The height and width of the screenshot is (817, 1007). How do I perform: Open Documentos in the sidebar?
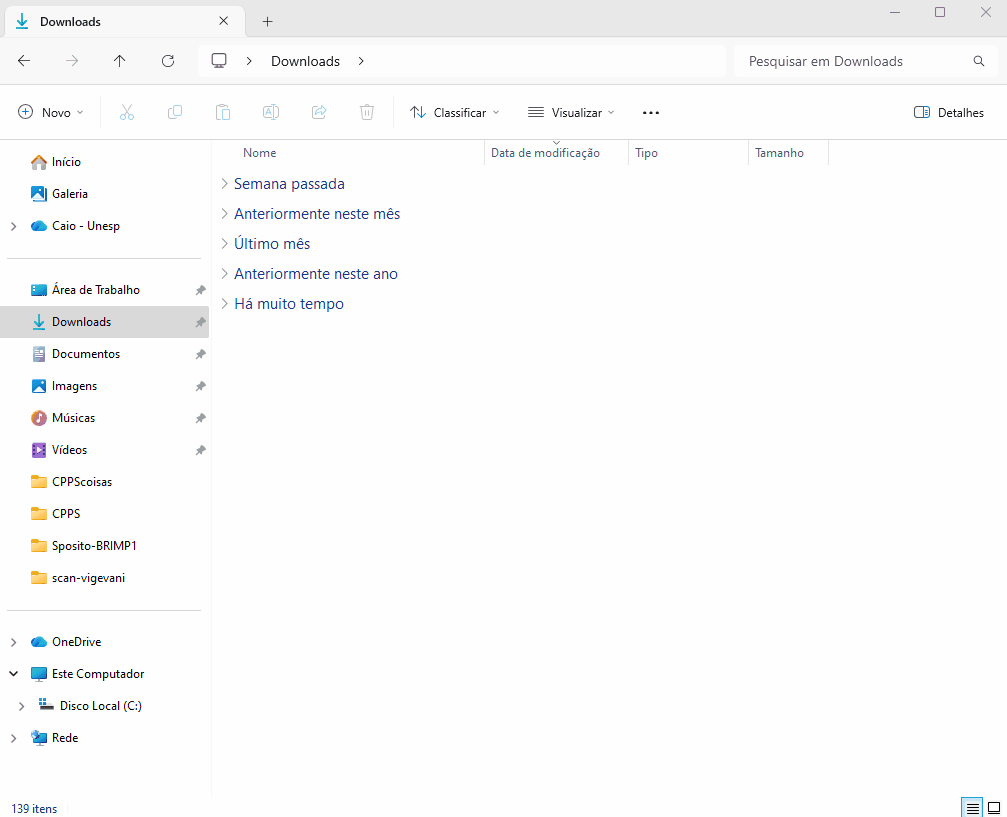coord(85,354)
